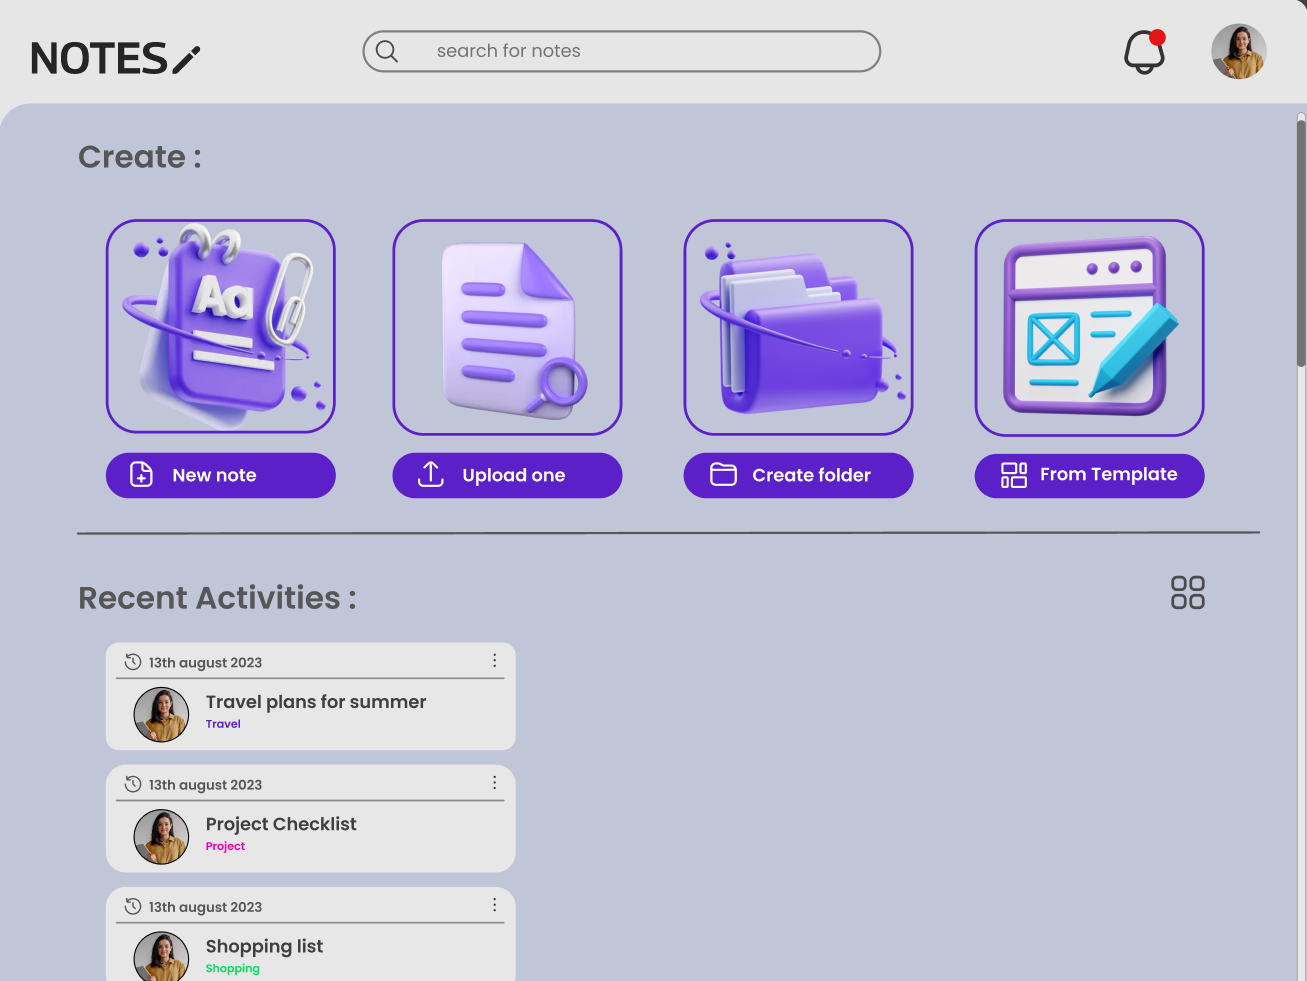
Task: Click the From Template button
Action: coord(1090,475)
